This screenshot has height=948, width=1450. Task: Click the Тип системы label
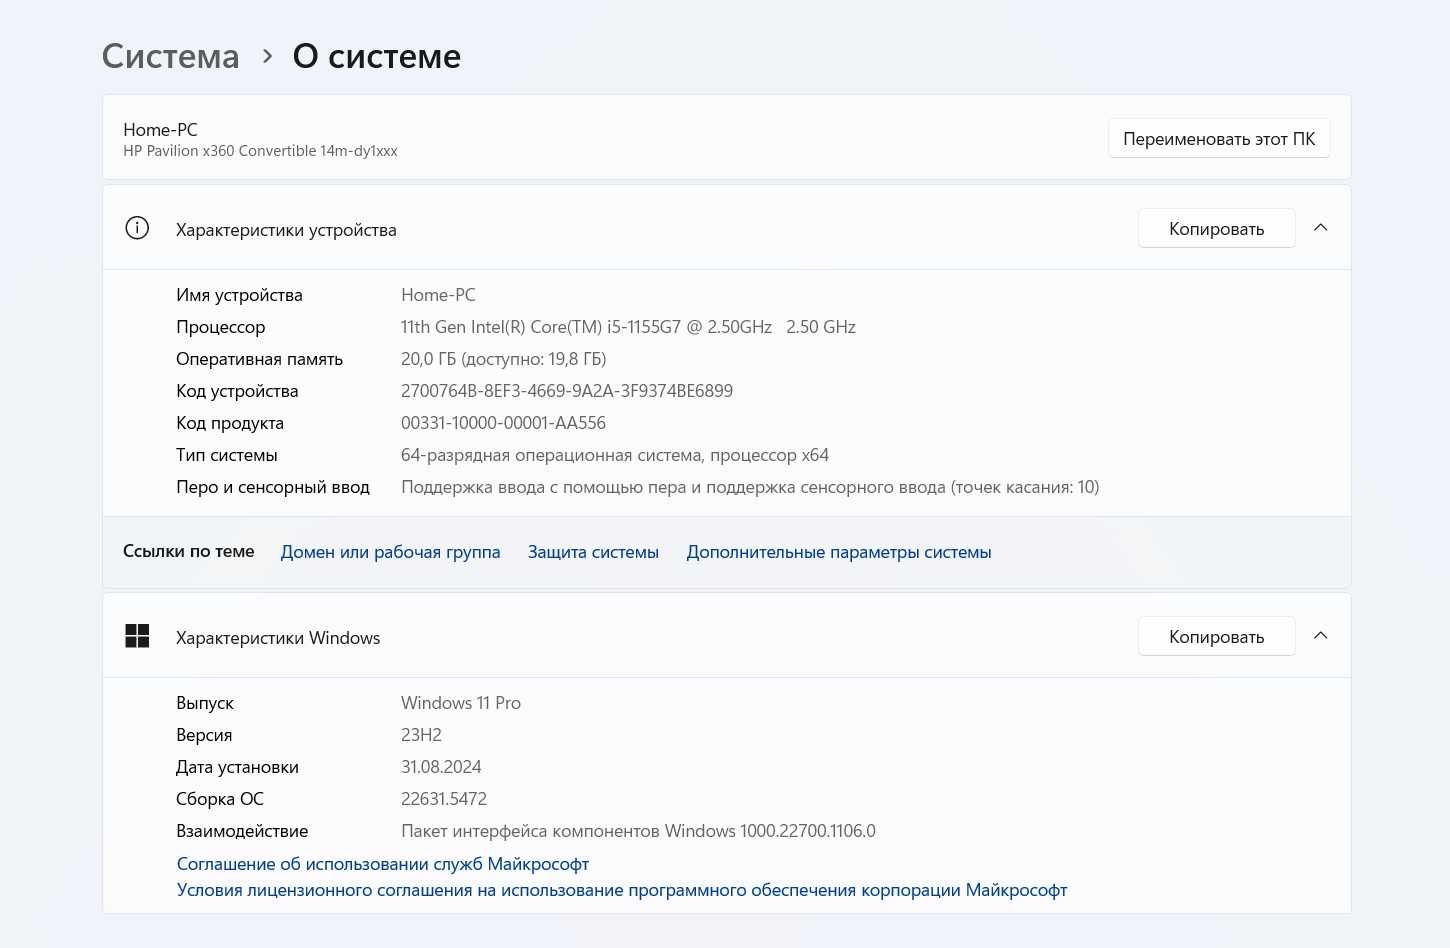(x=227, y=455)
